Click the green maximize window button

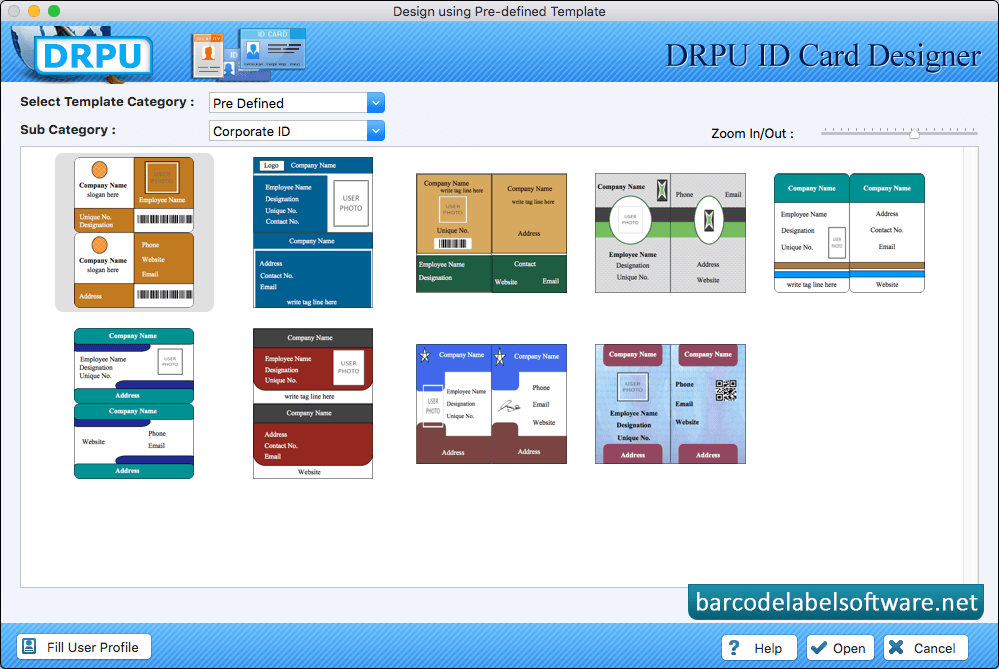coord(54,11)
